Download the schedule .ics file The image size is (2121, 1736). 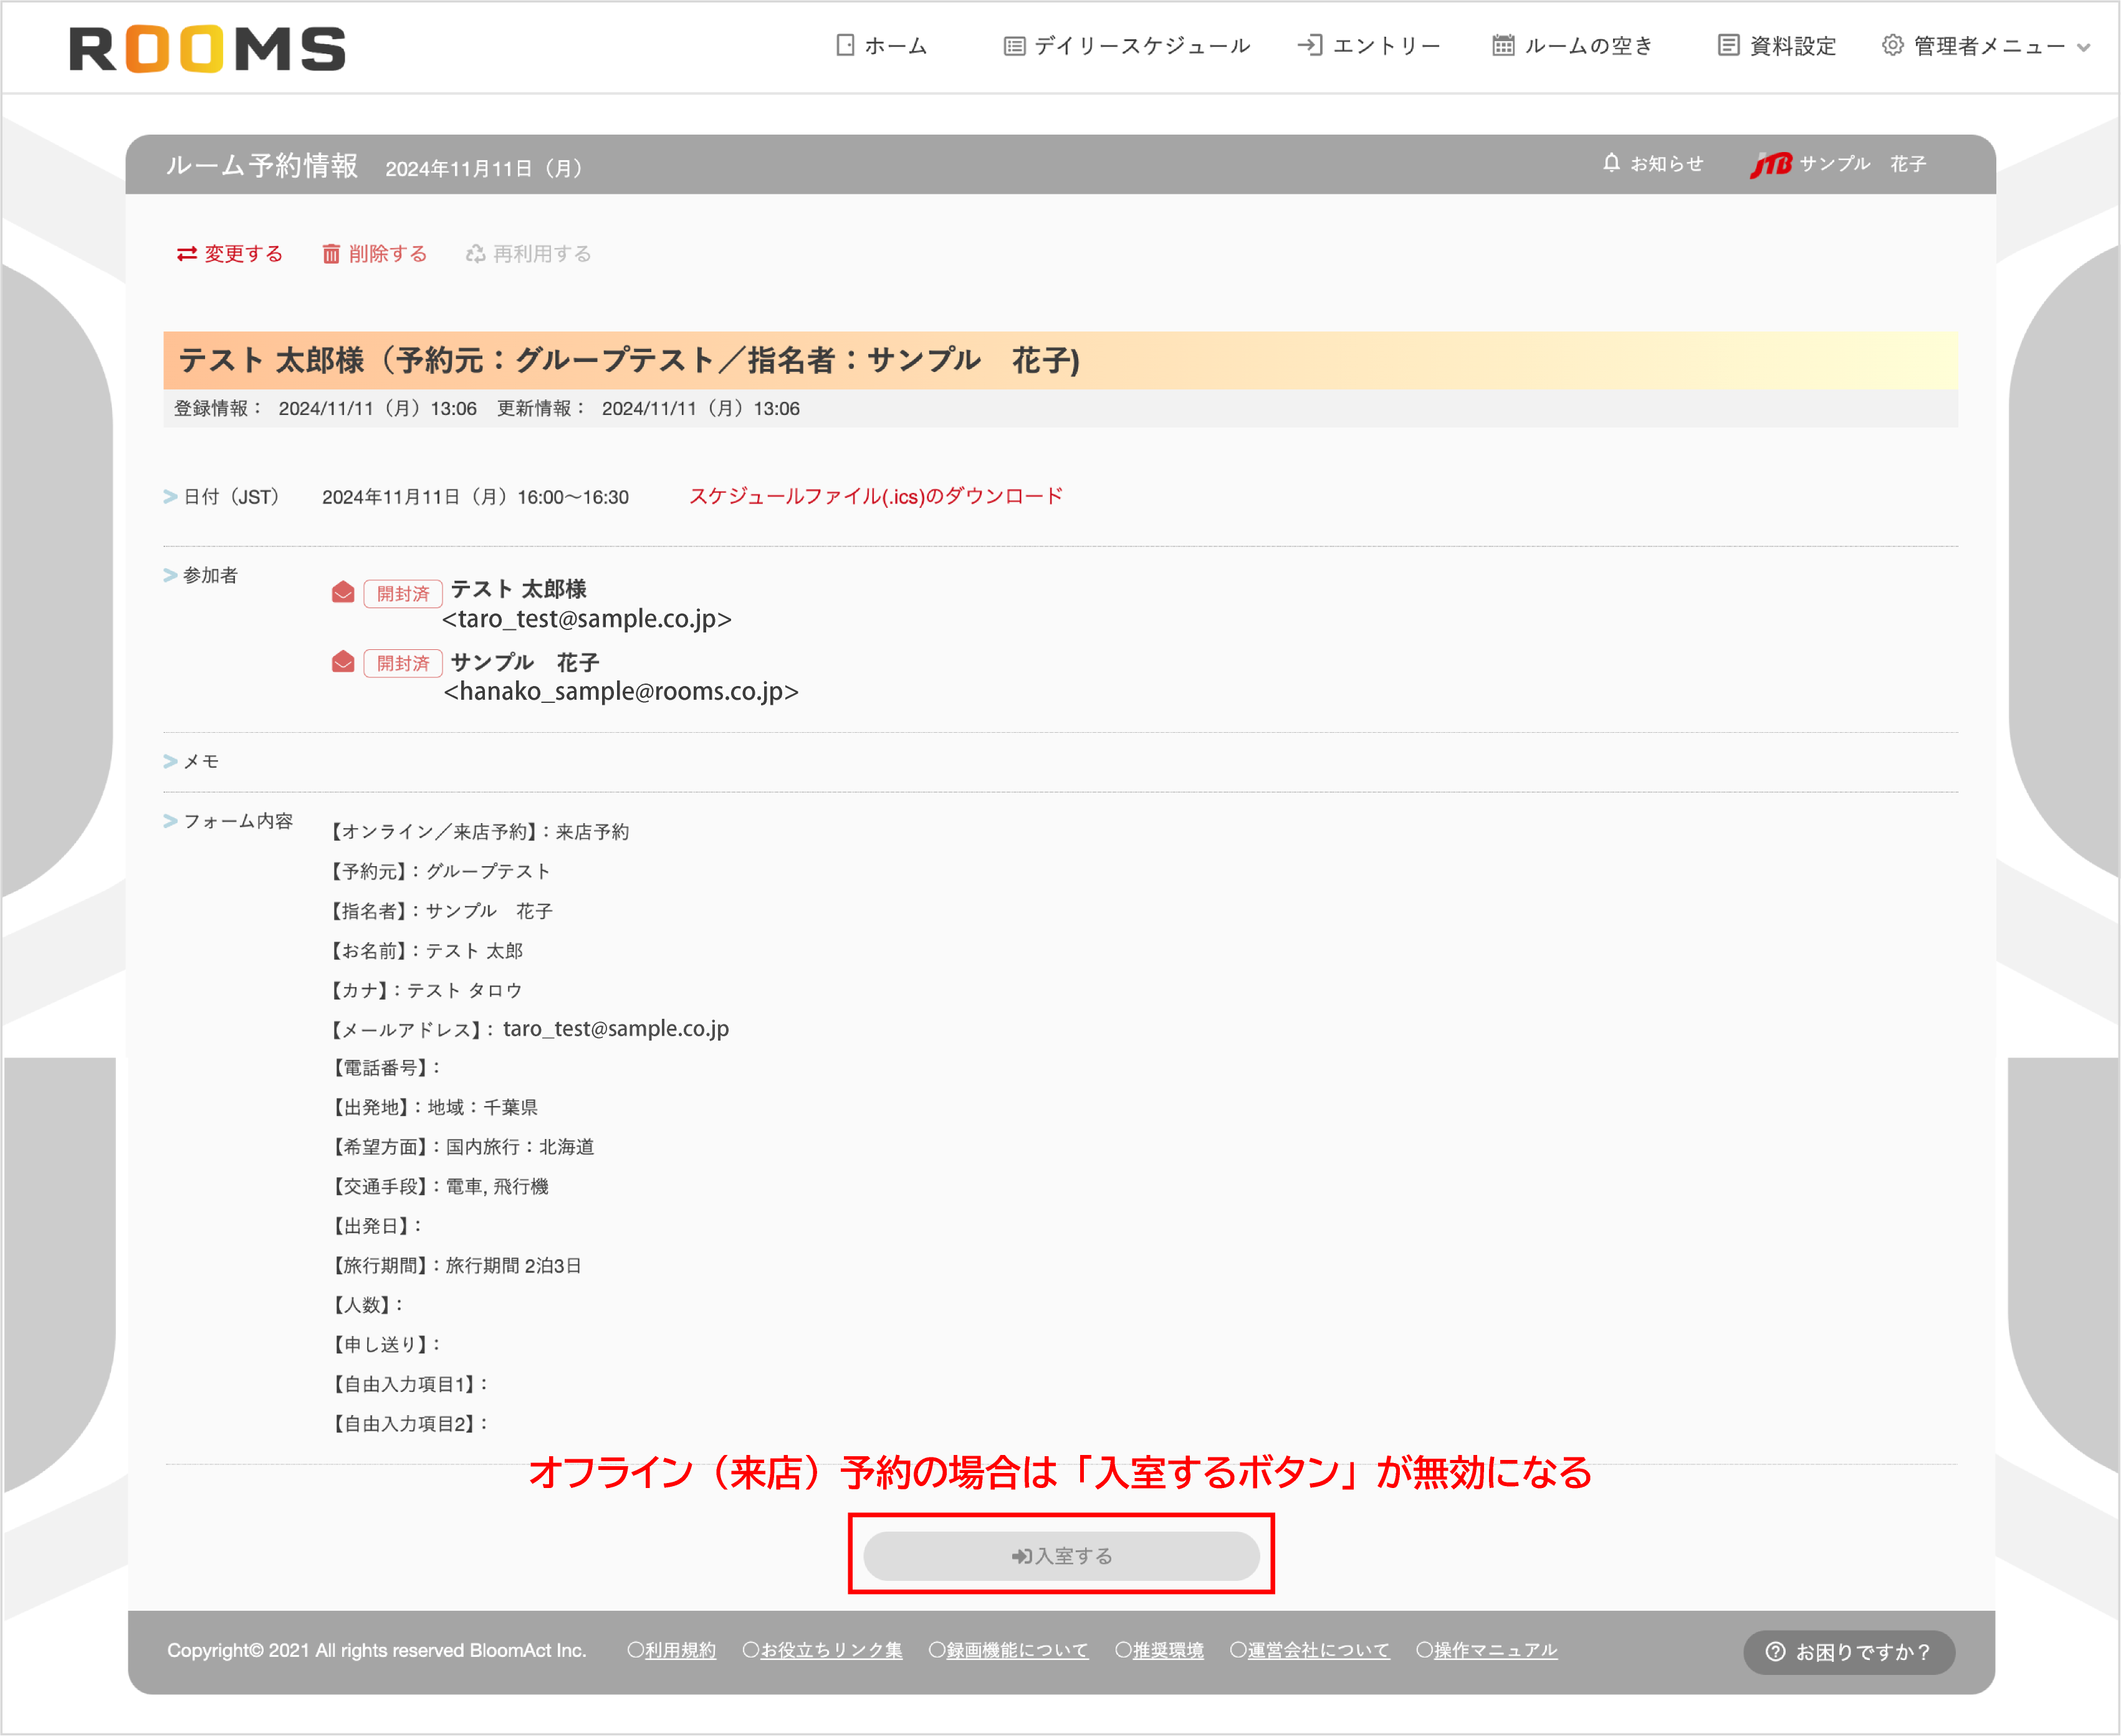tap(877, 495)
